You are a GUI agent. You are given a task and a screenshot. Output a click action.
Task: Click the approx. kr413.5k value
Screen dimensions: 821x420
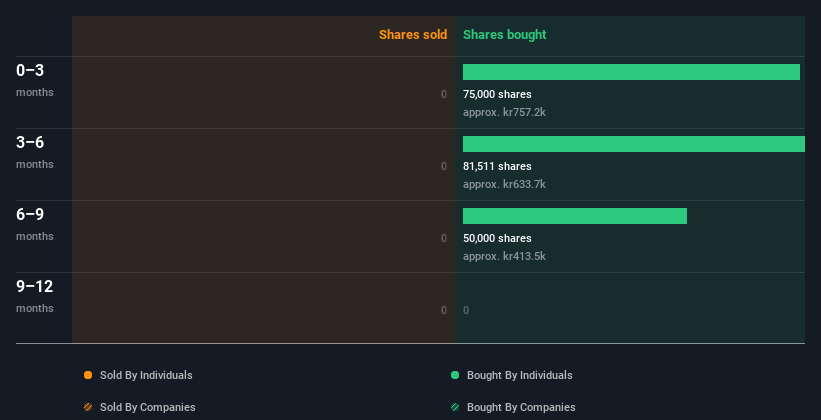504,257
